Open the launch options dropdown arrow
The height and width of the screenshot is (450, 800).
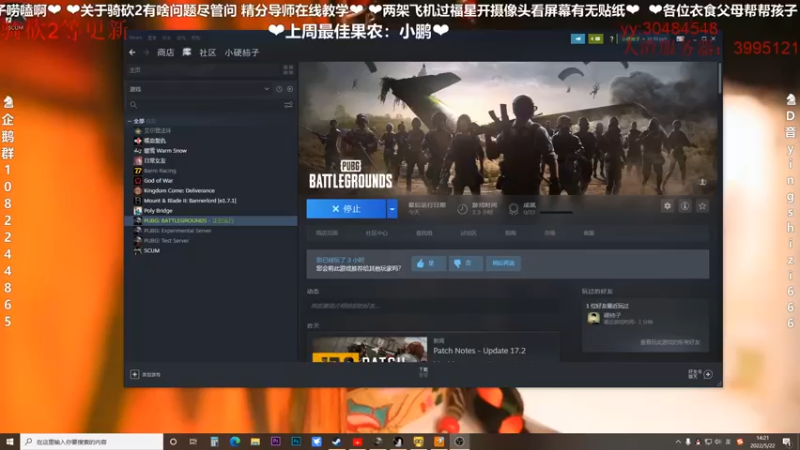click(x=392, y=209)
